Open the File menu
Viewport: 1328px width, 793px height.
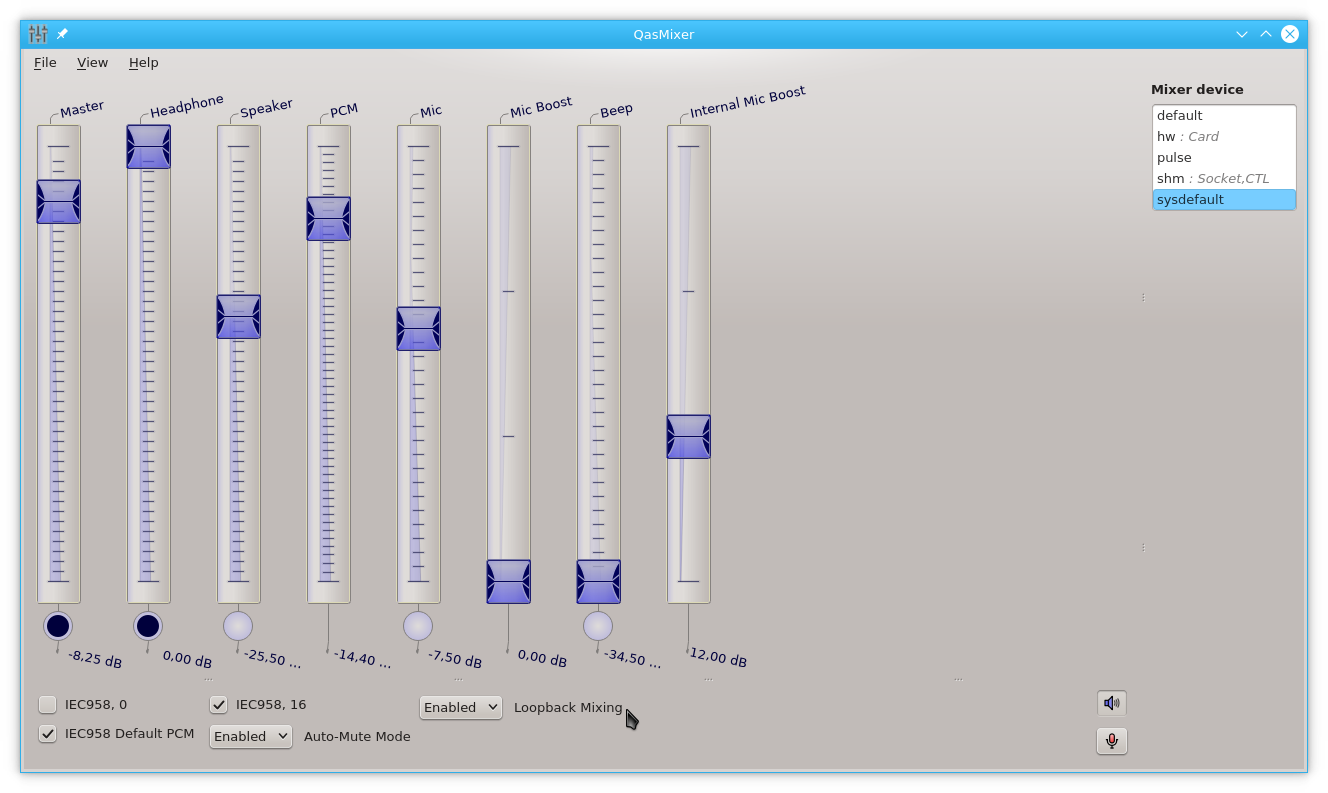(45, 62)
